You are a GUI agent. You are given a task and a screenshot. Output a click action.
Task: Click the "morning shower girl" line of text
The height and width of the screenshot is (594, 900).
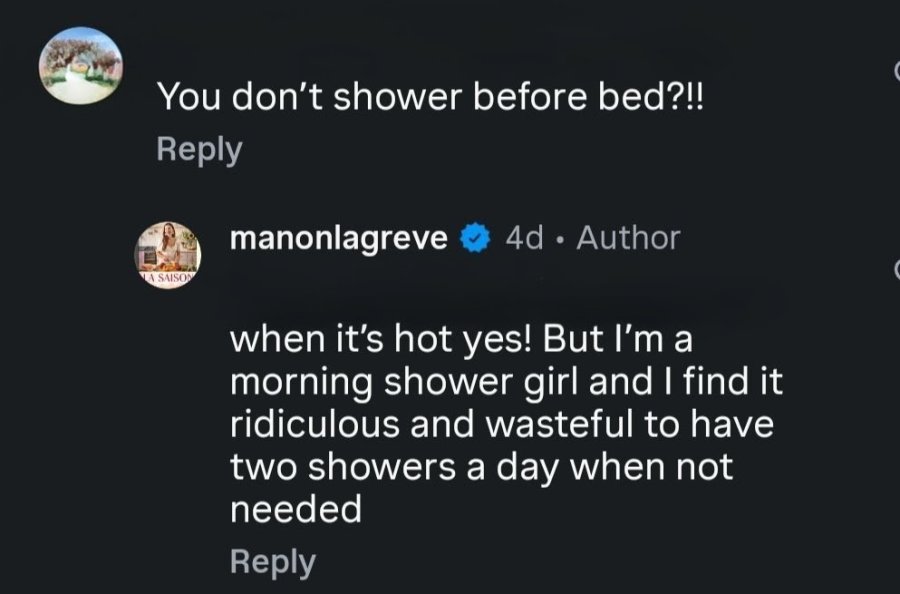click(x=506, y=382)
